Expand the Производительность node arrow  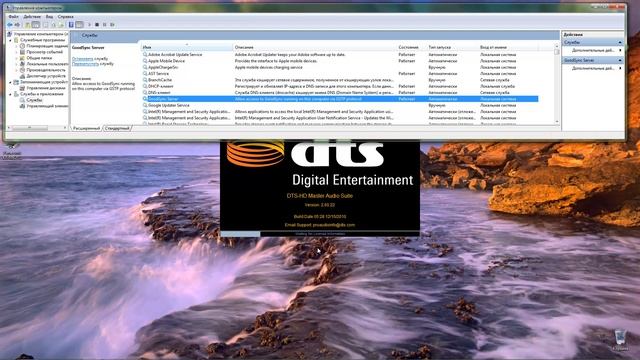tap(17, 70)
